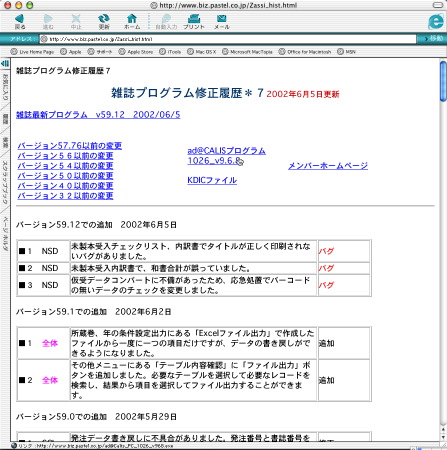Open the Apple favorites bar link
The height and width of the screenshot is (450, 447).
click(x=71, y=52)
